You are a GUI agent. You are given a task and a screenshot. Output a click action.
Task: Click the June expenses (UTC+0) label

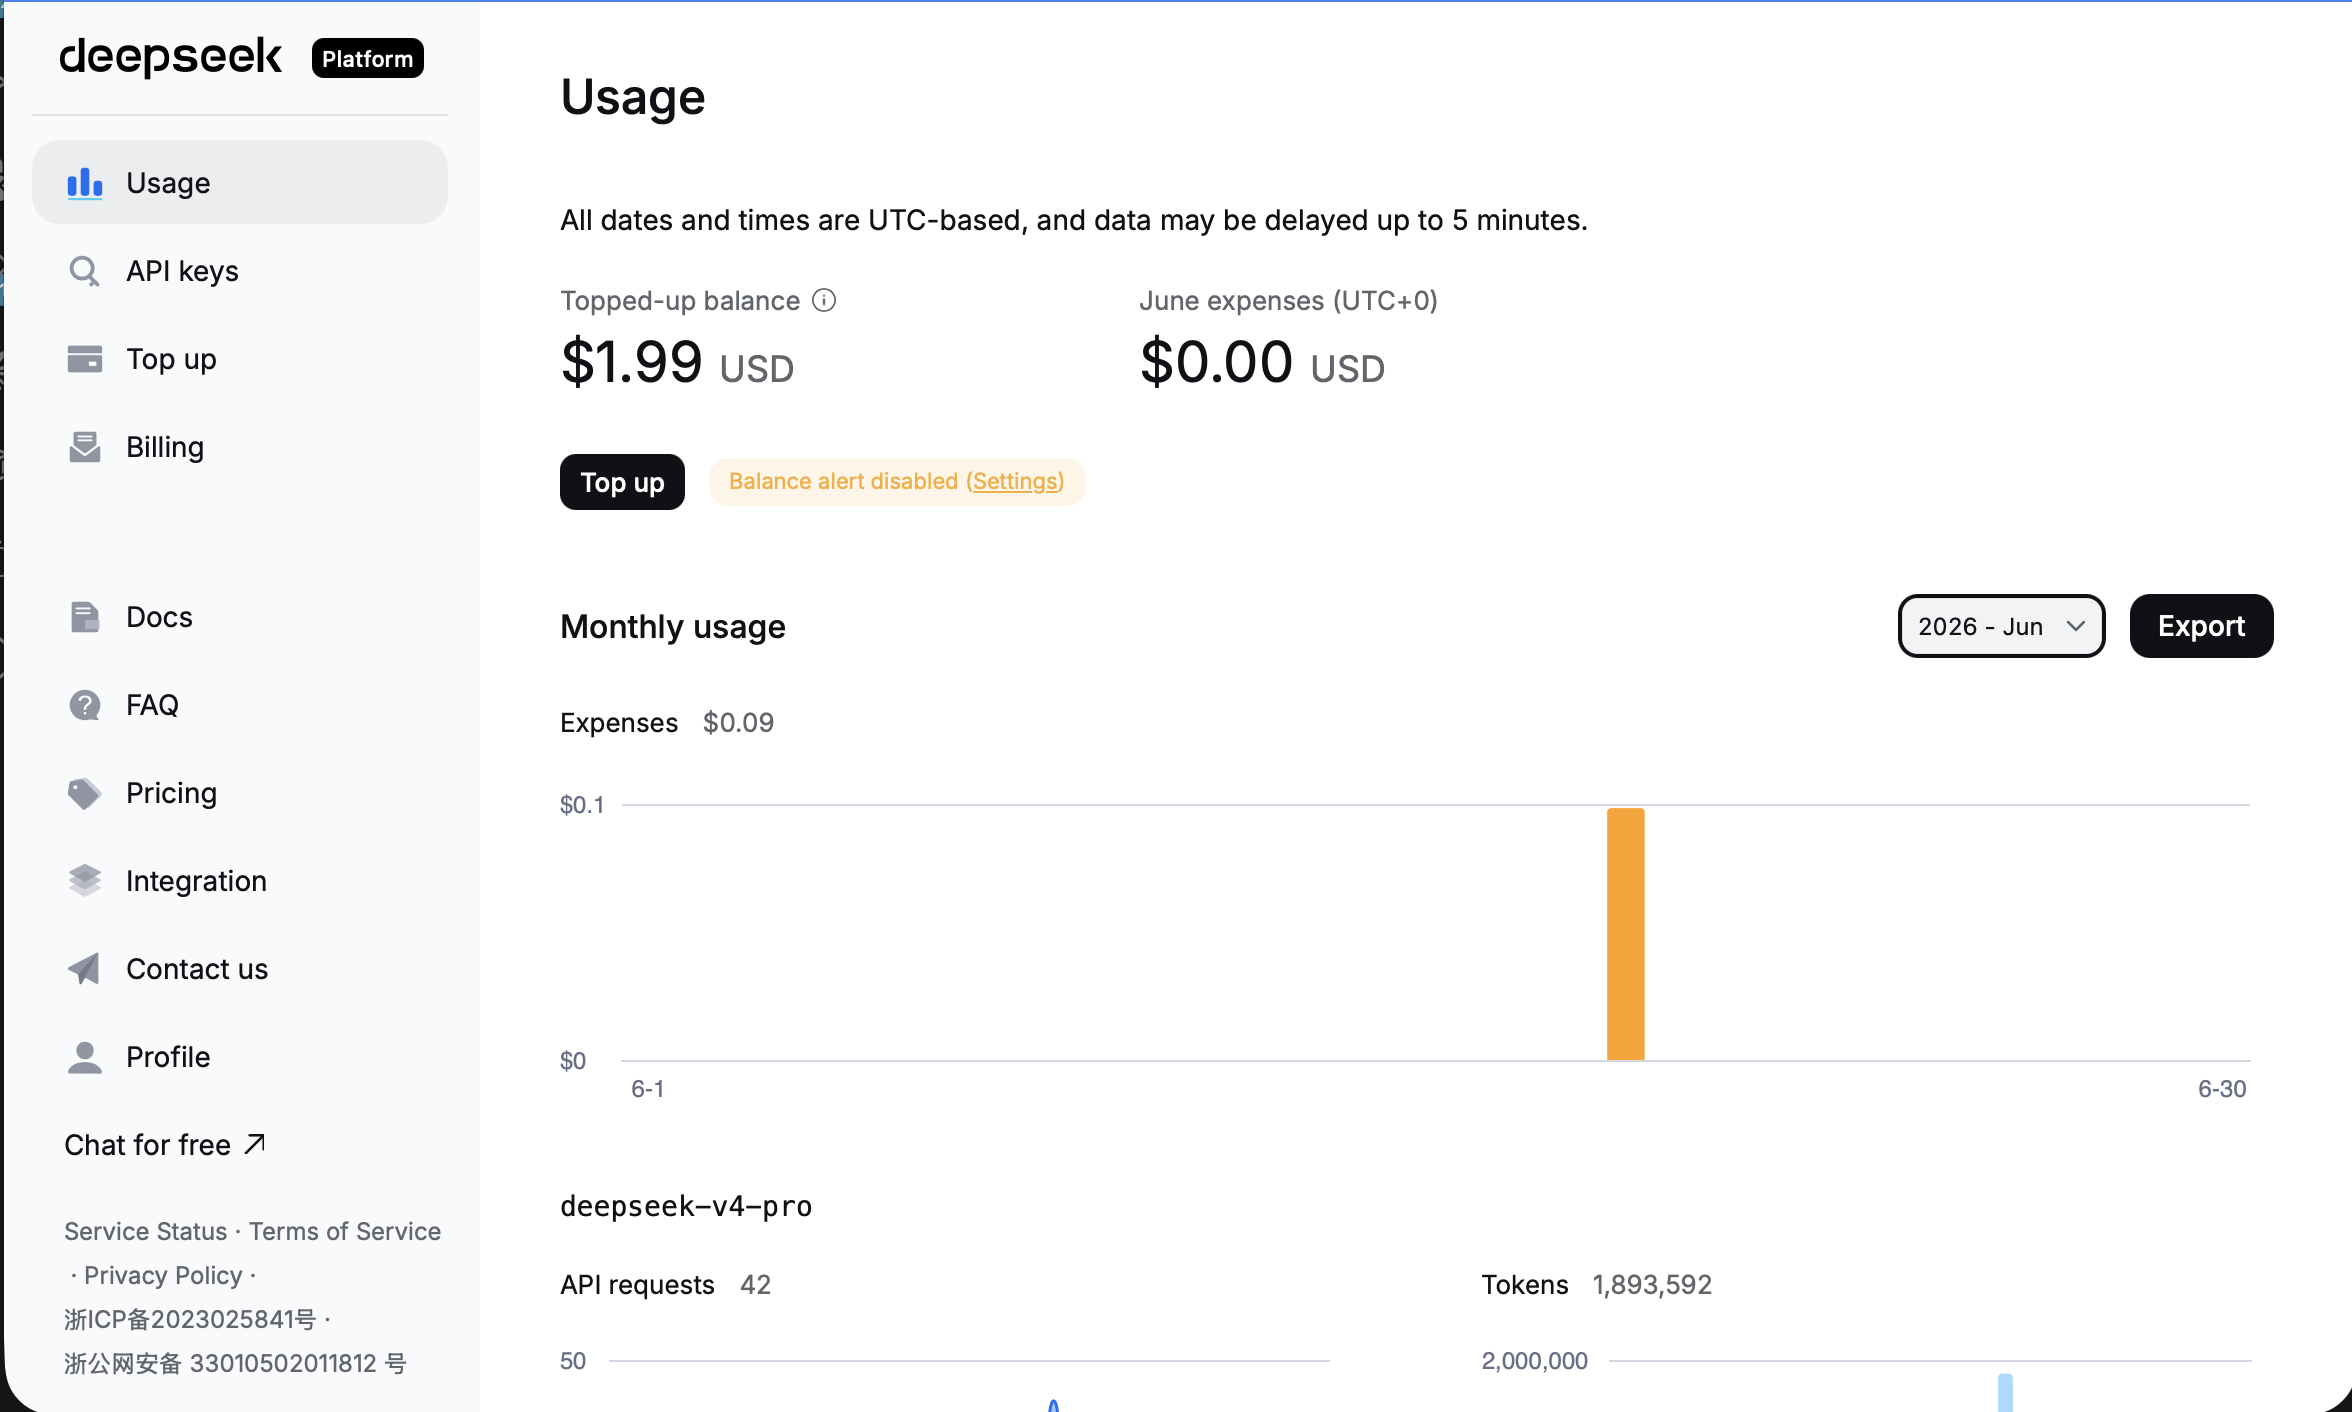(x=1288, y=300)
